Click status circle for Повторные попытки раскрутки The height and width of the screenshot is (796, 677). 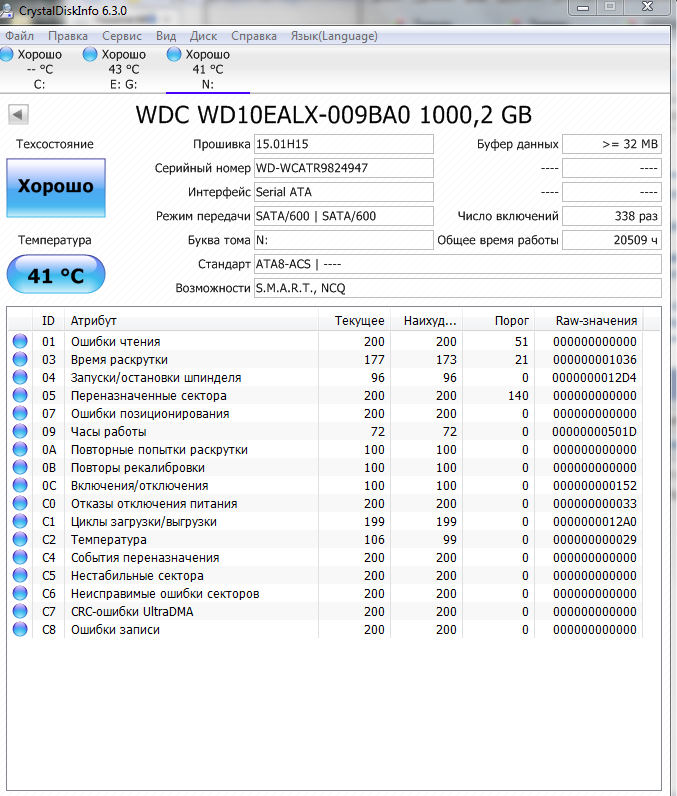coord(20,449)
